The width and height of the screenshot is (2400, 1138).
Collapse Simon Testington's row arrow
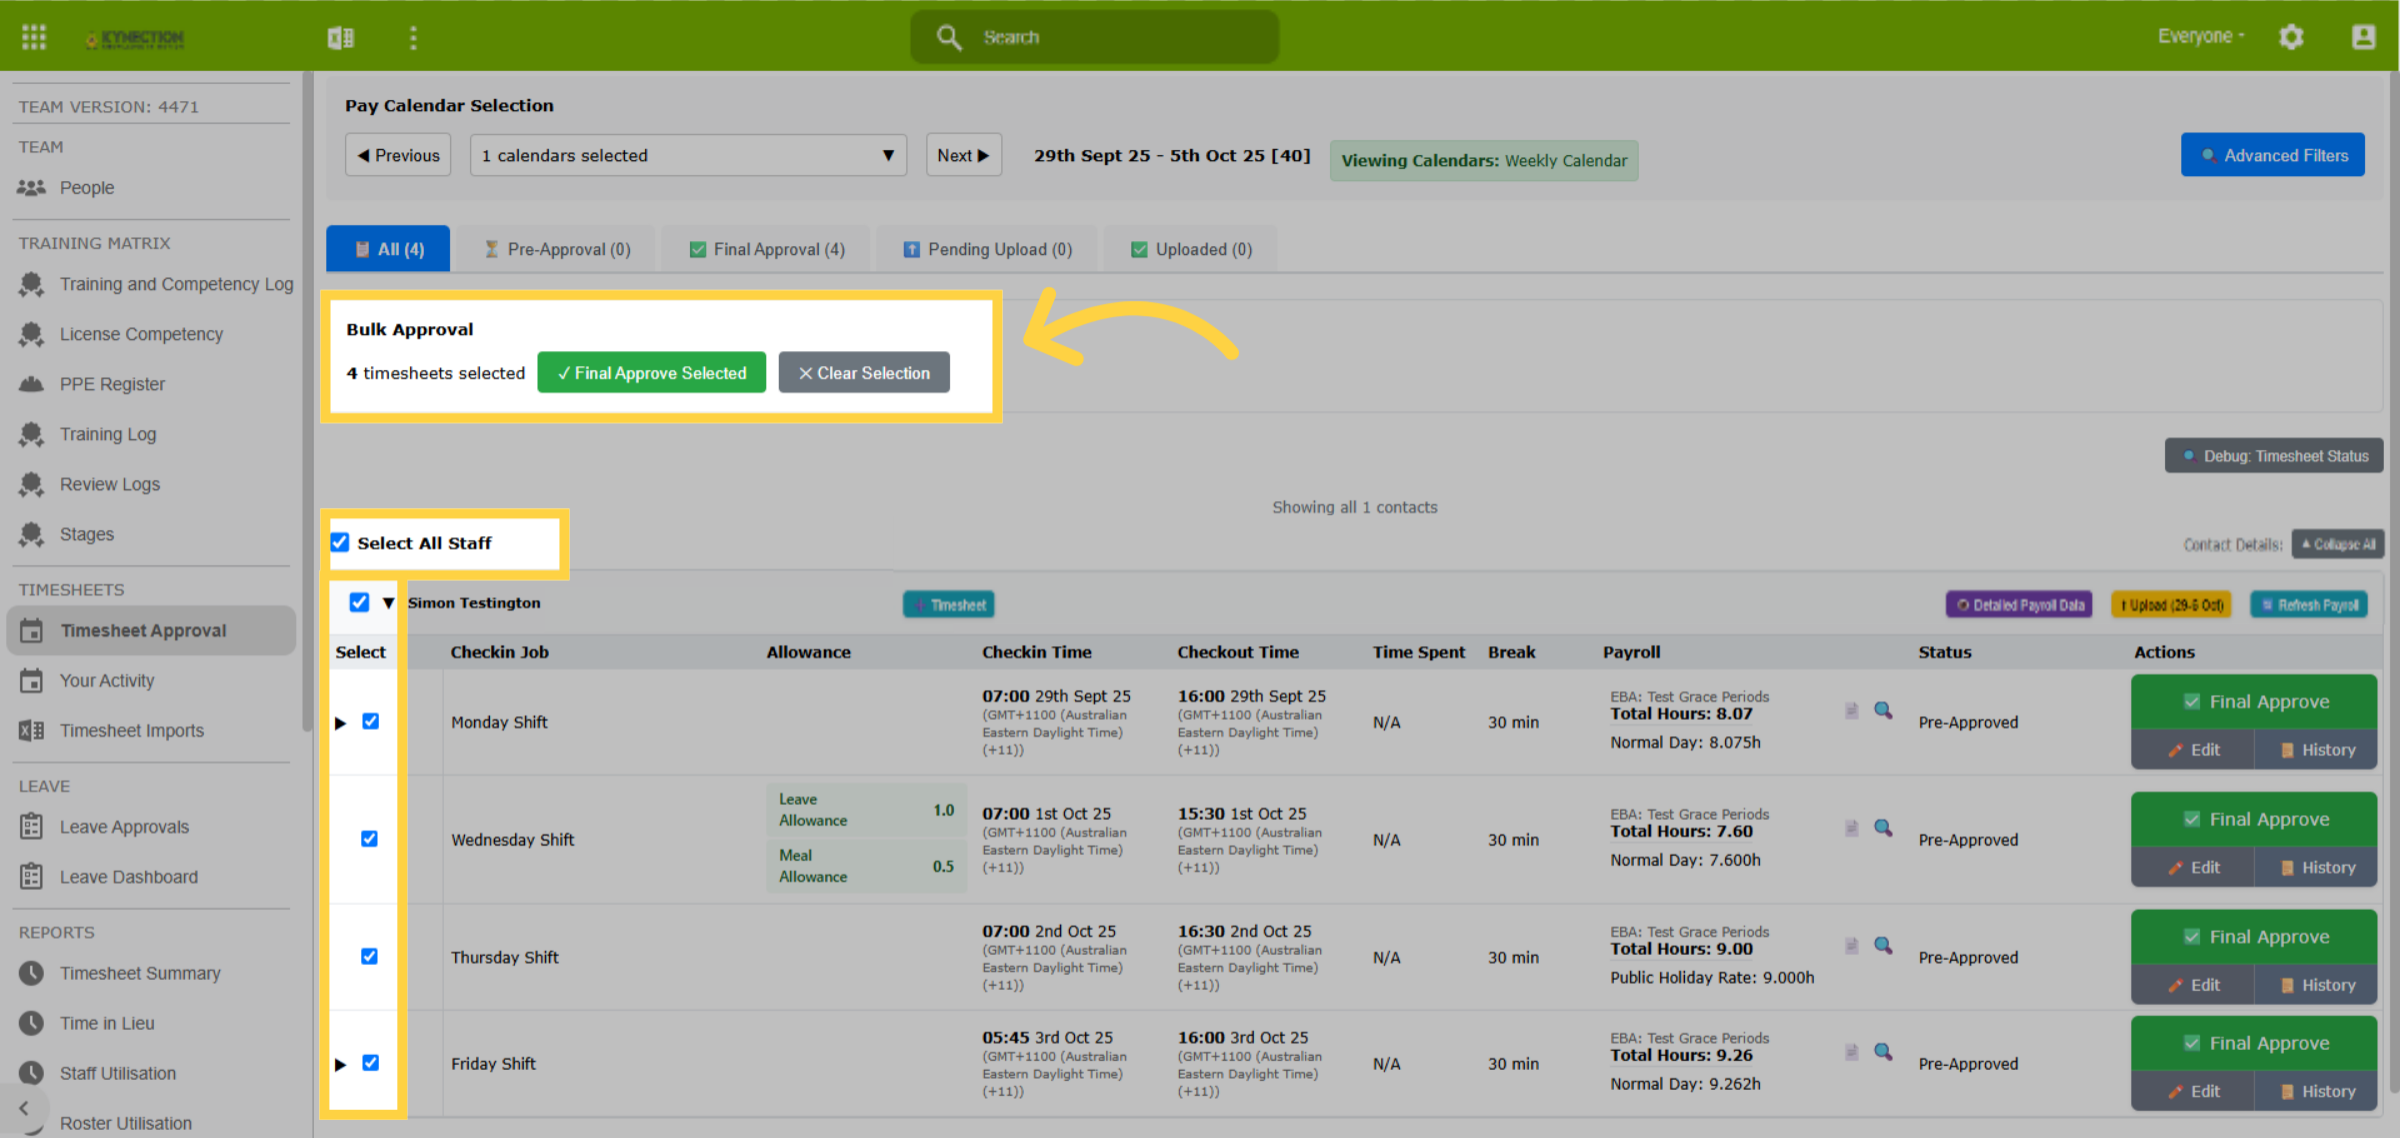click(388, 603)
